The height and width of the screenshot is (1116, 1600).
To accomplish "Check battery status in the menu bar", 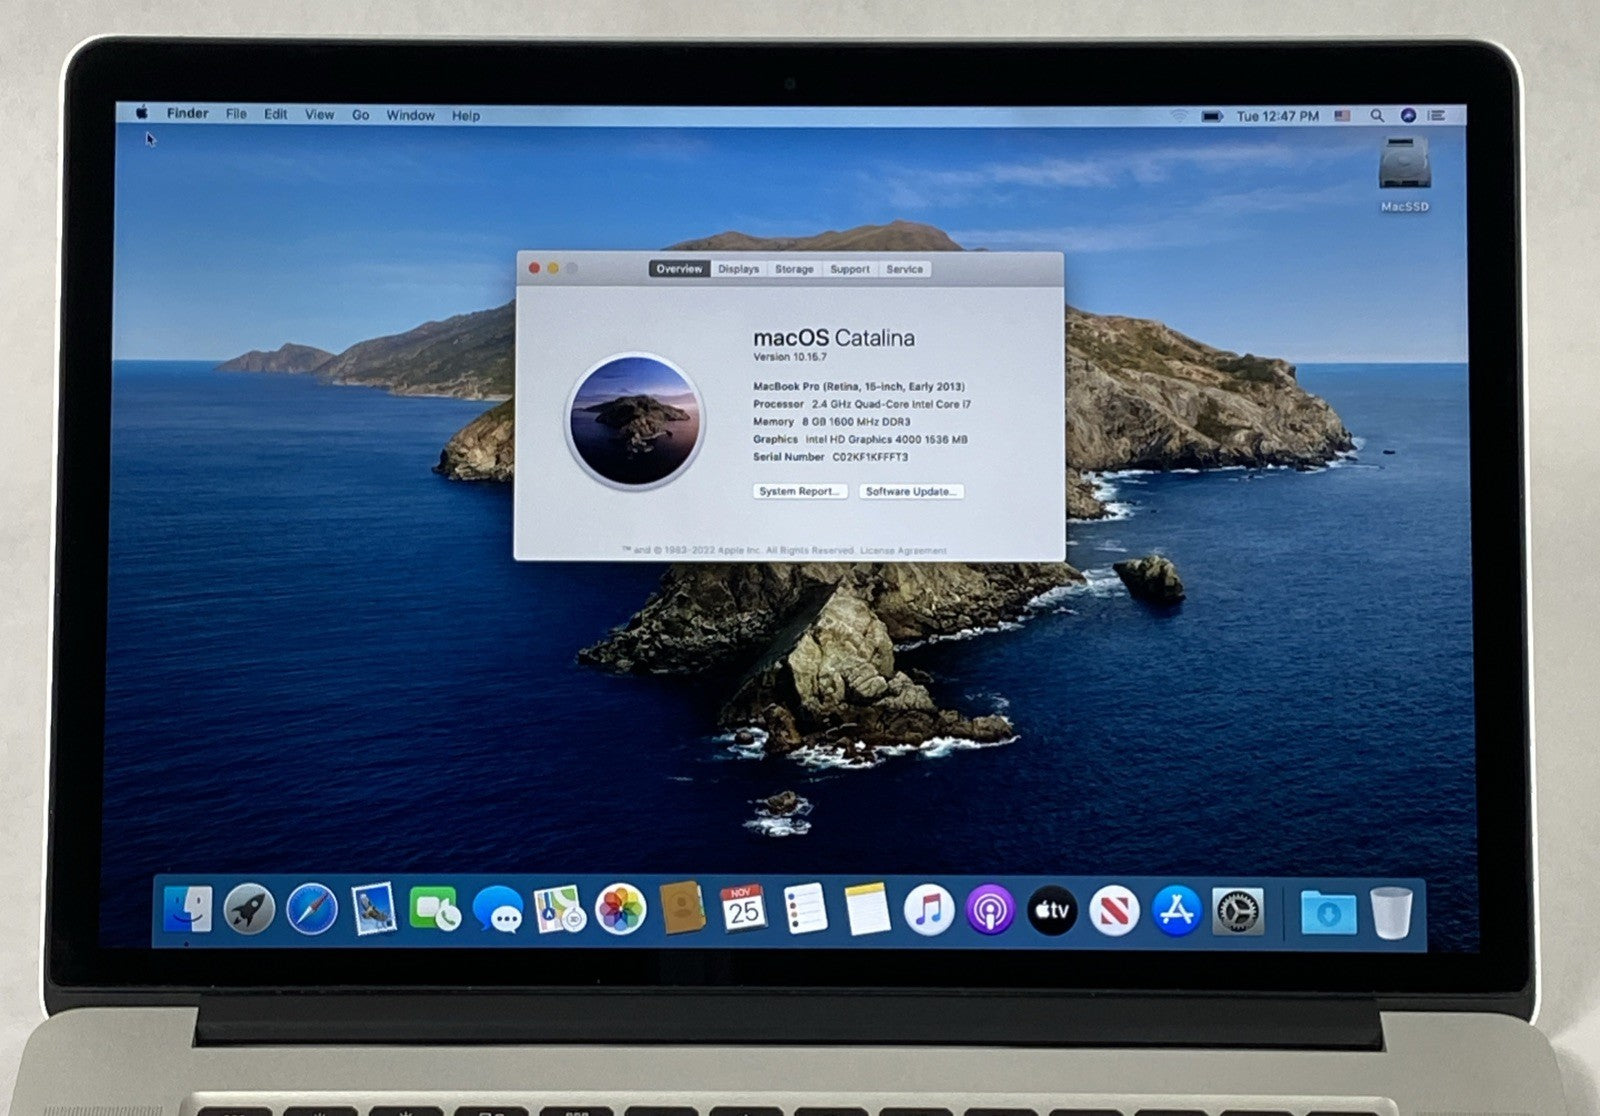I will (x=1212, y=115).
